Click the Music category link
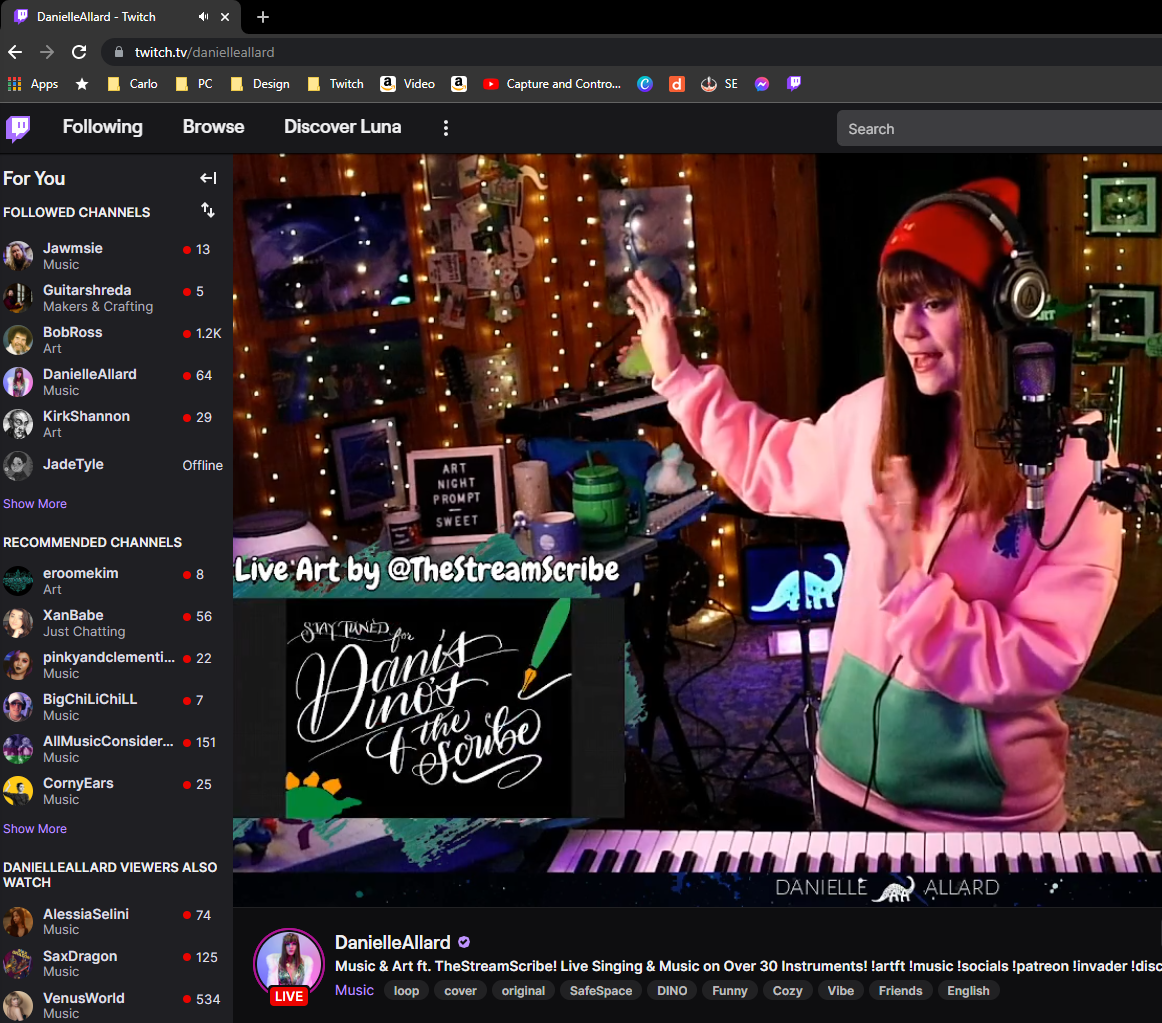 354,990
